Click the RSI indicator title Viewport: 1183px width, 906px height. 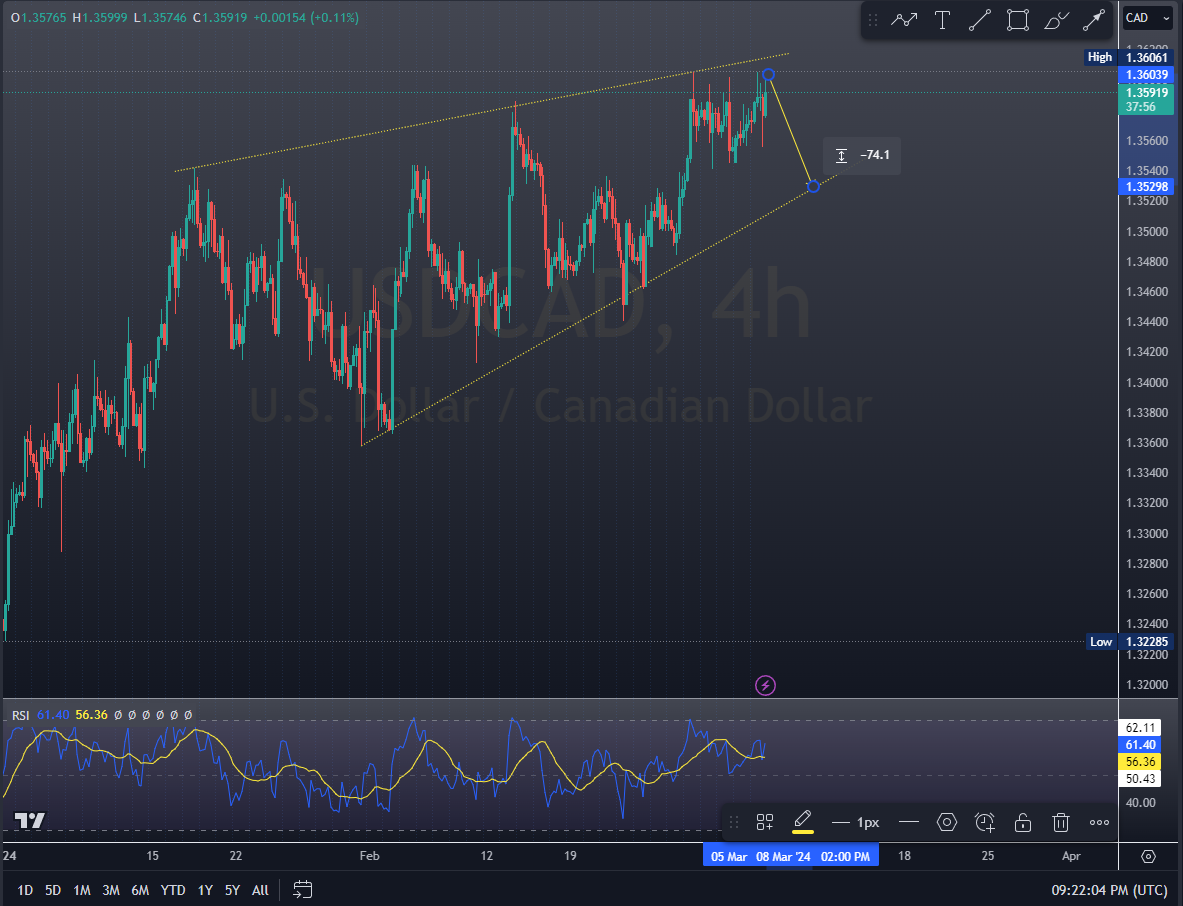[20, 715]
